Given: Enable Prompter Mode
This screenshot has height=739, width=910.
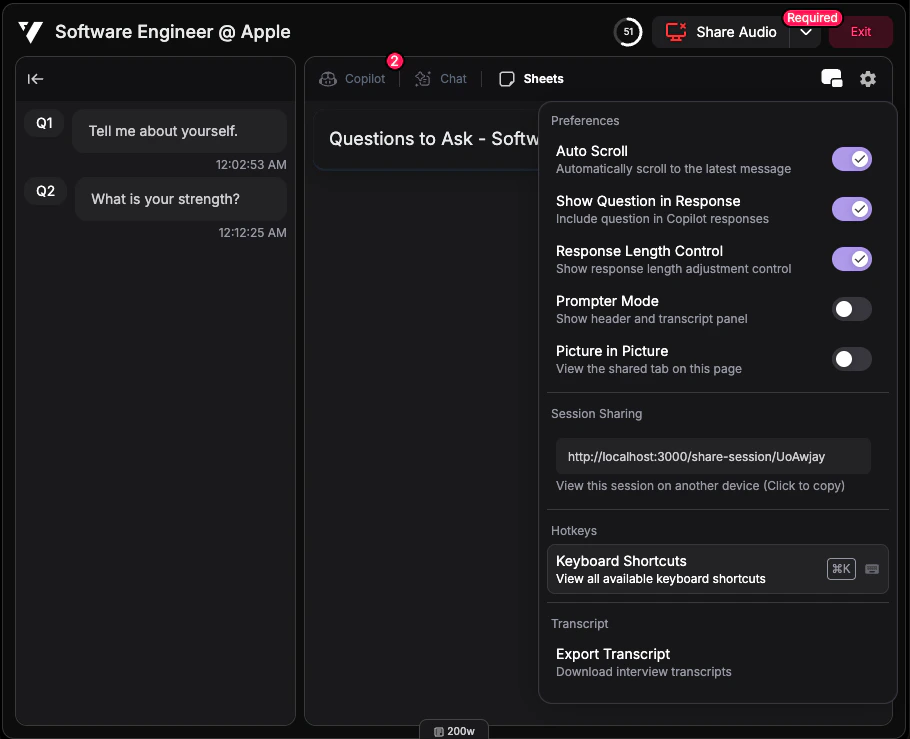Looking at the screenshot, I should 851,309.
